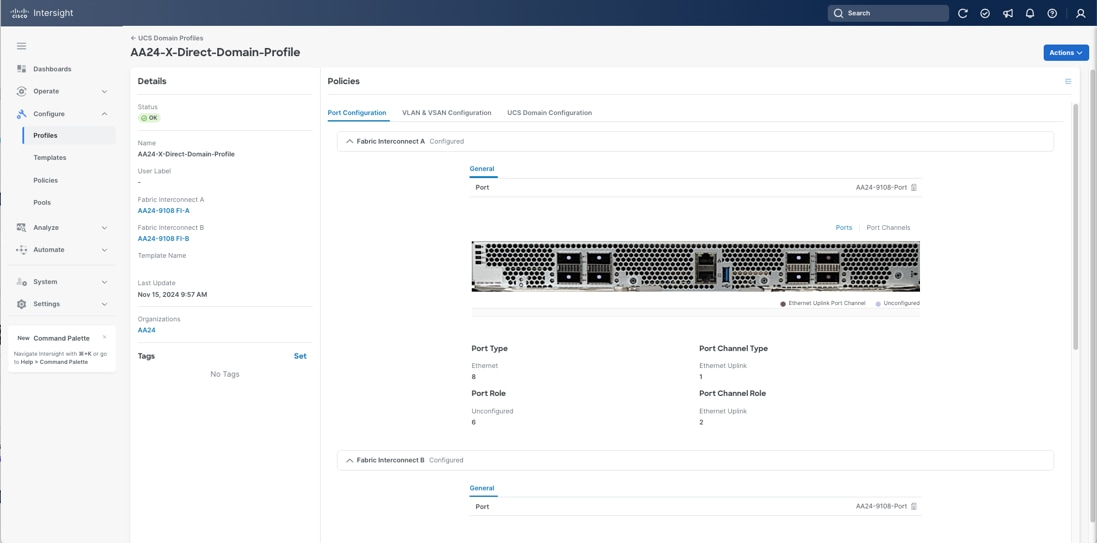The width and height of the screenshot is (1097, 543).
Task: Open AA24-9108-Port policy for Fabric Interconnect B
Action: click(x=881, y=506)
